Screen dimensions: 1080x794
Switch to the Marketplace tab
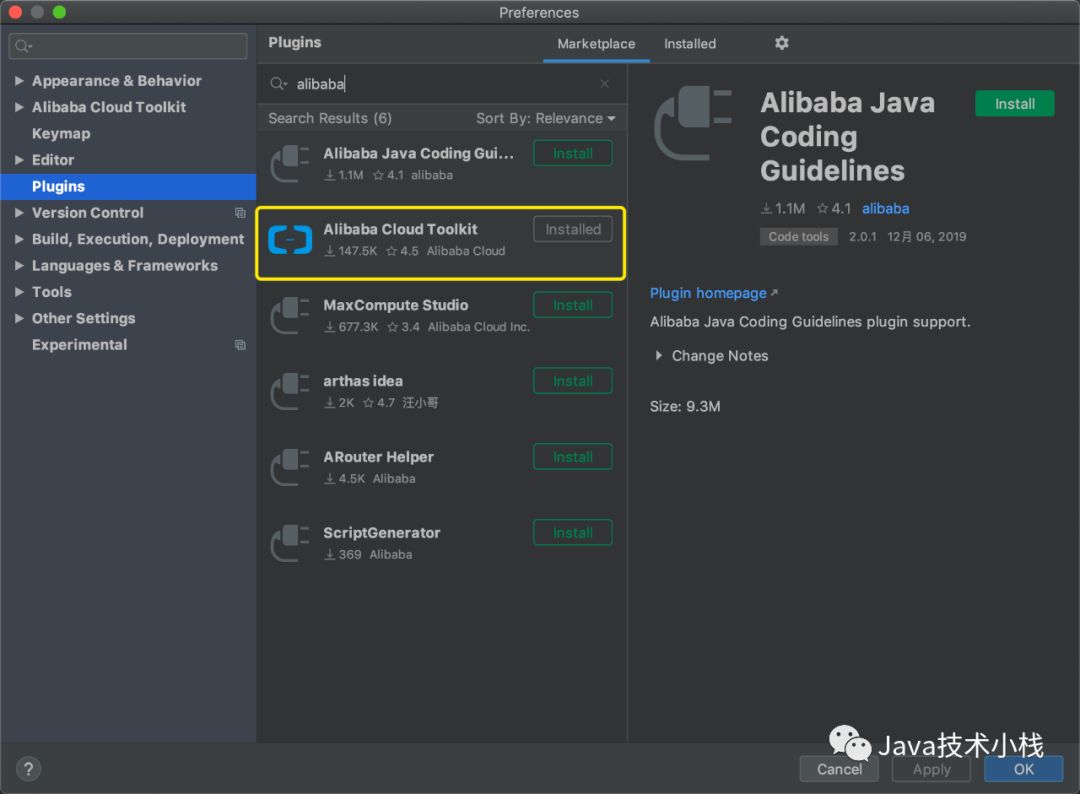click(596, 44)
